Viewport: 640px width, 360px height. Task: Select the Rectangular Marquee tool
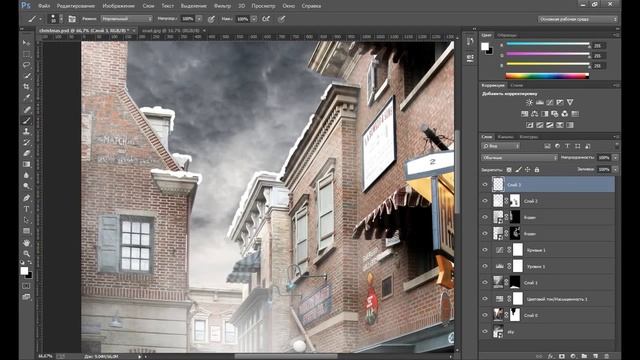tap(27, 54)
